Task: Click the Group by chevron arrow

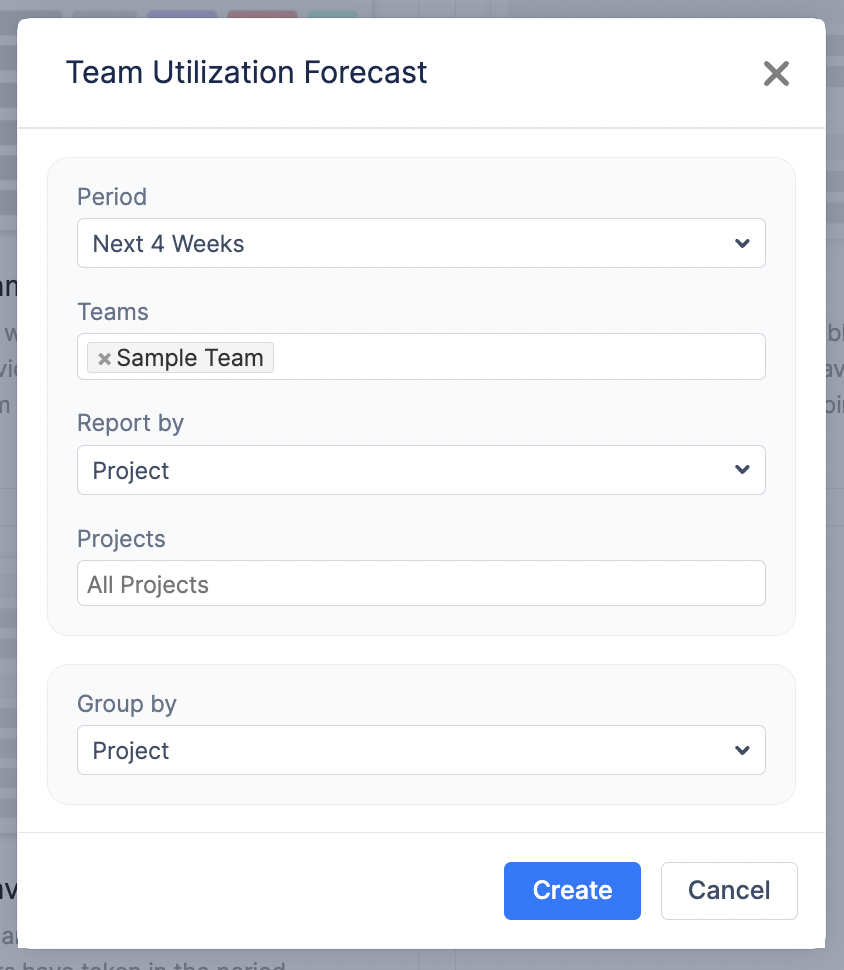Action: click(x=742, y=750)
